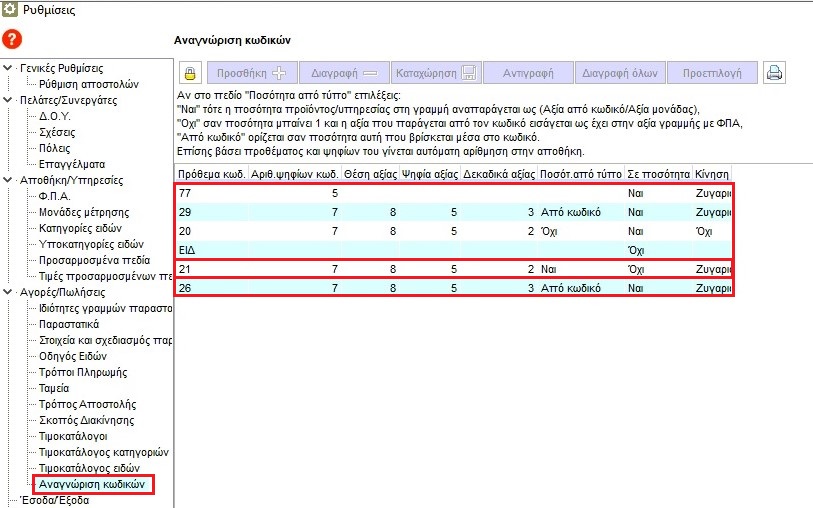This screenshot has width=813, height=508.
Task: Select Πόλεις tree item
Action: tap(54, 148)
